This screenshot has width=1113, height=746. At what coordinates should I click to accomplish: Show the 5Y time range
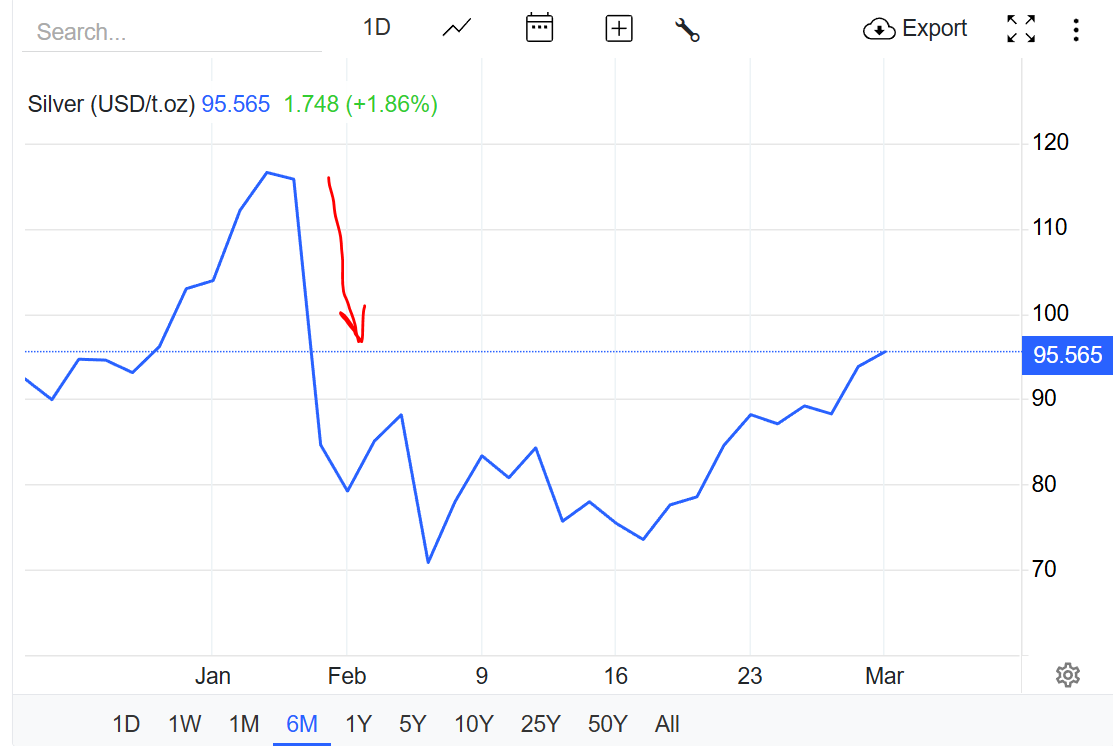(413, 724)
